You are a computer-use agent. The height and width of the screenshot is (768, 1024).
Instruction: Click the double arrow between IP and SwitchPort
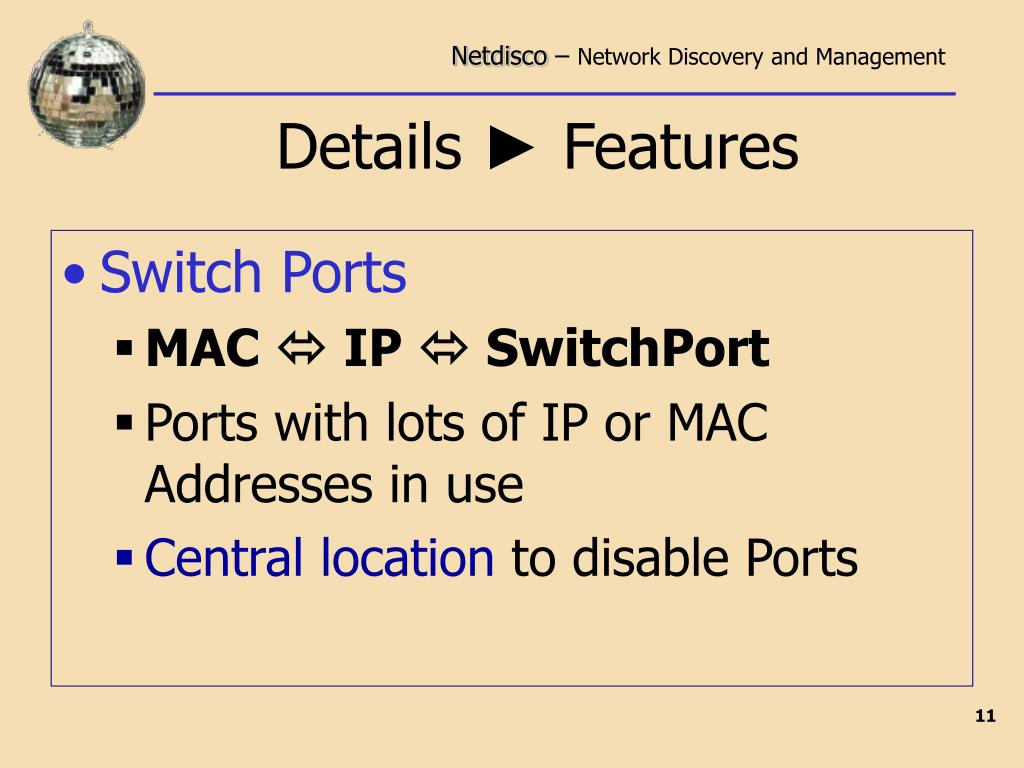pyautogui.click(x=444, y=348)
